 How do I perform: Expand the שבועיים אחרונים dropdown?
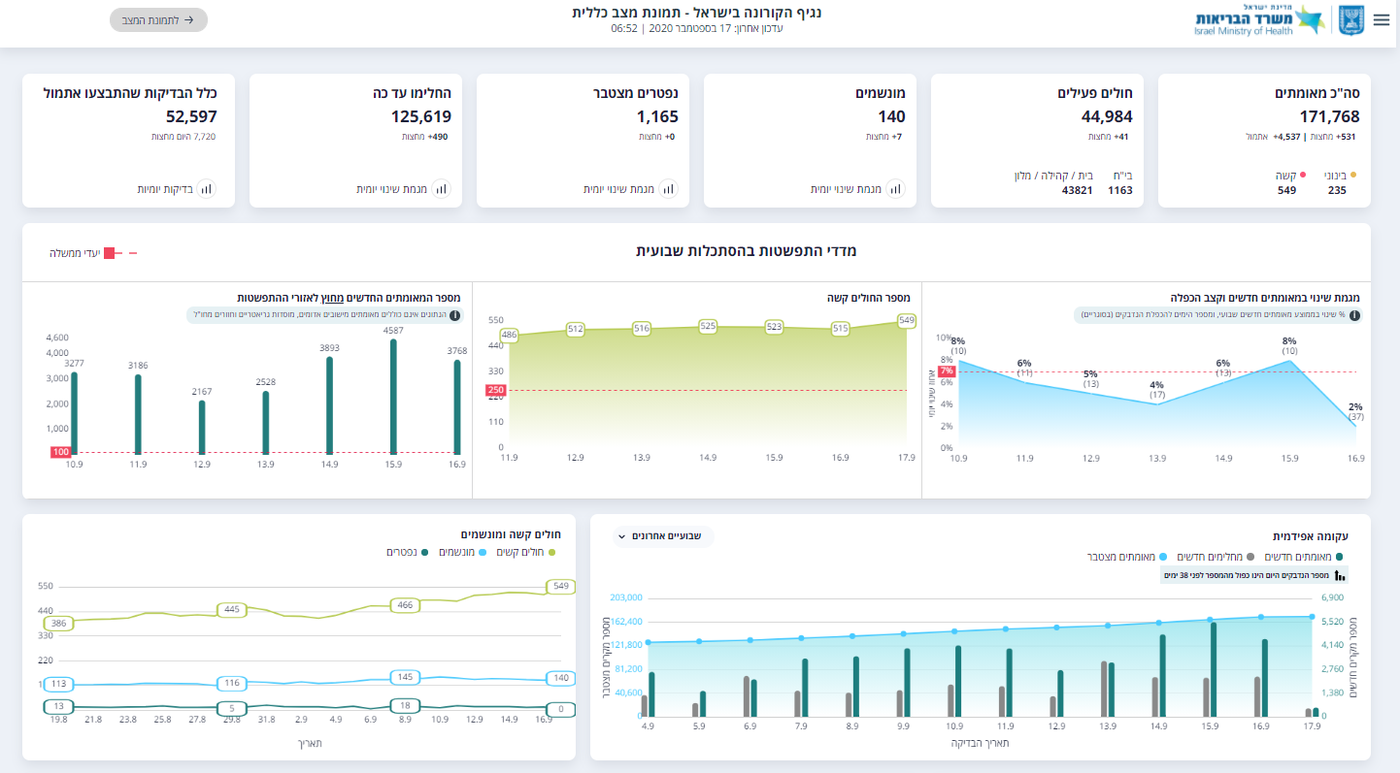pos(664,536)
